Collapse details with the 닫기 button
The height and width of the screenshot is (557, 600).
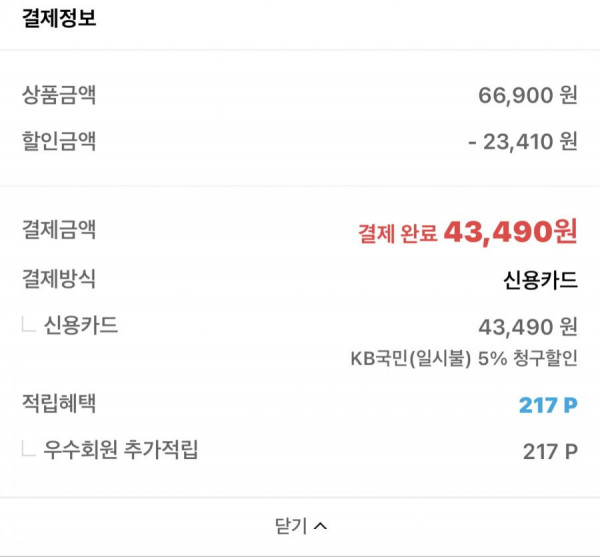point(301,526)
